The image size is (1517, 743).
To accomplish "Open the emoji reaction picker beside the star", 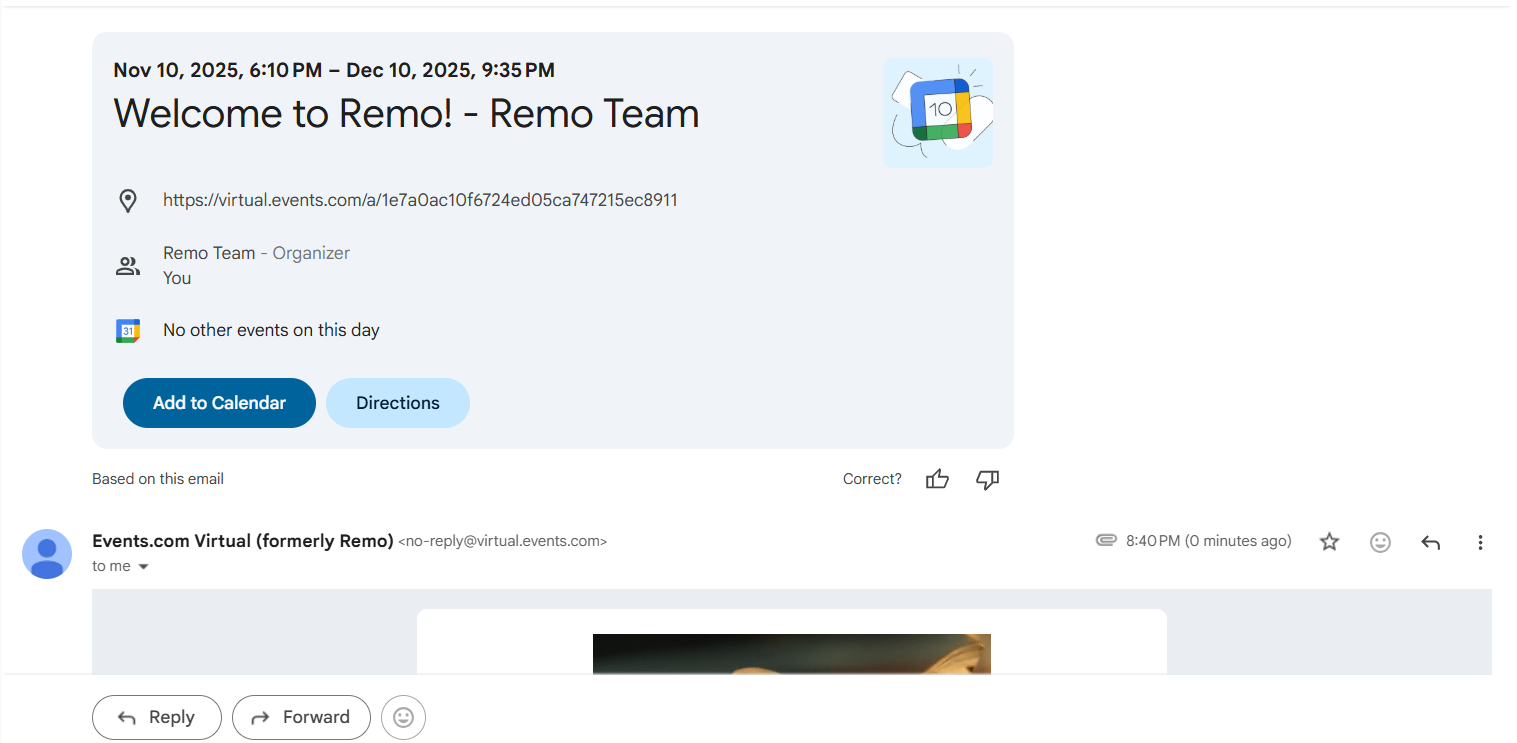I will pyautogui.click(x=1380, y=542).
